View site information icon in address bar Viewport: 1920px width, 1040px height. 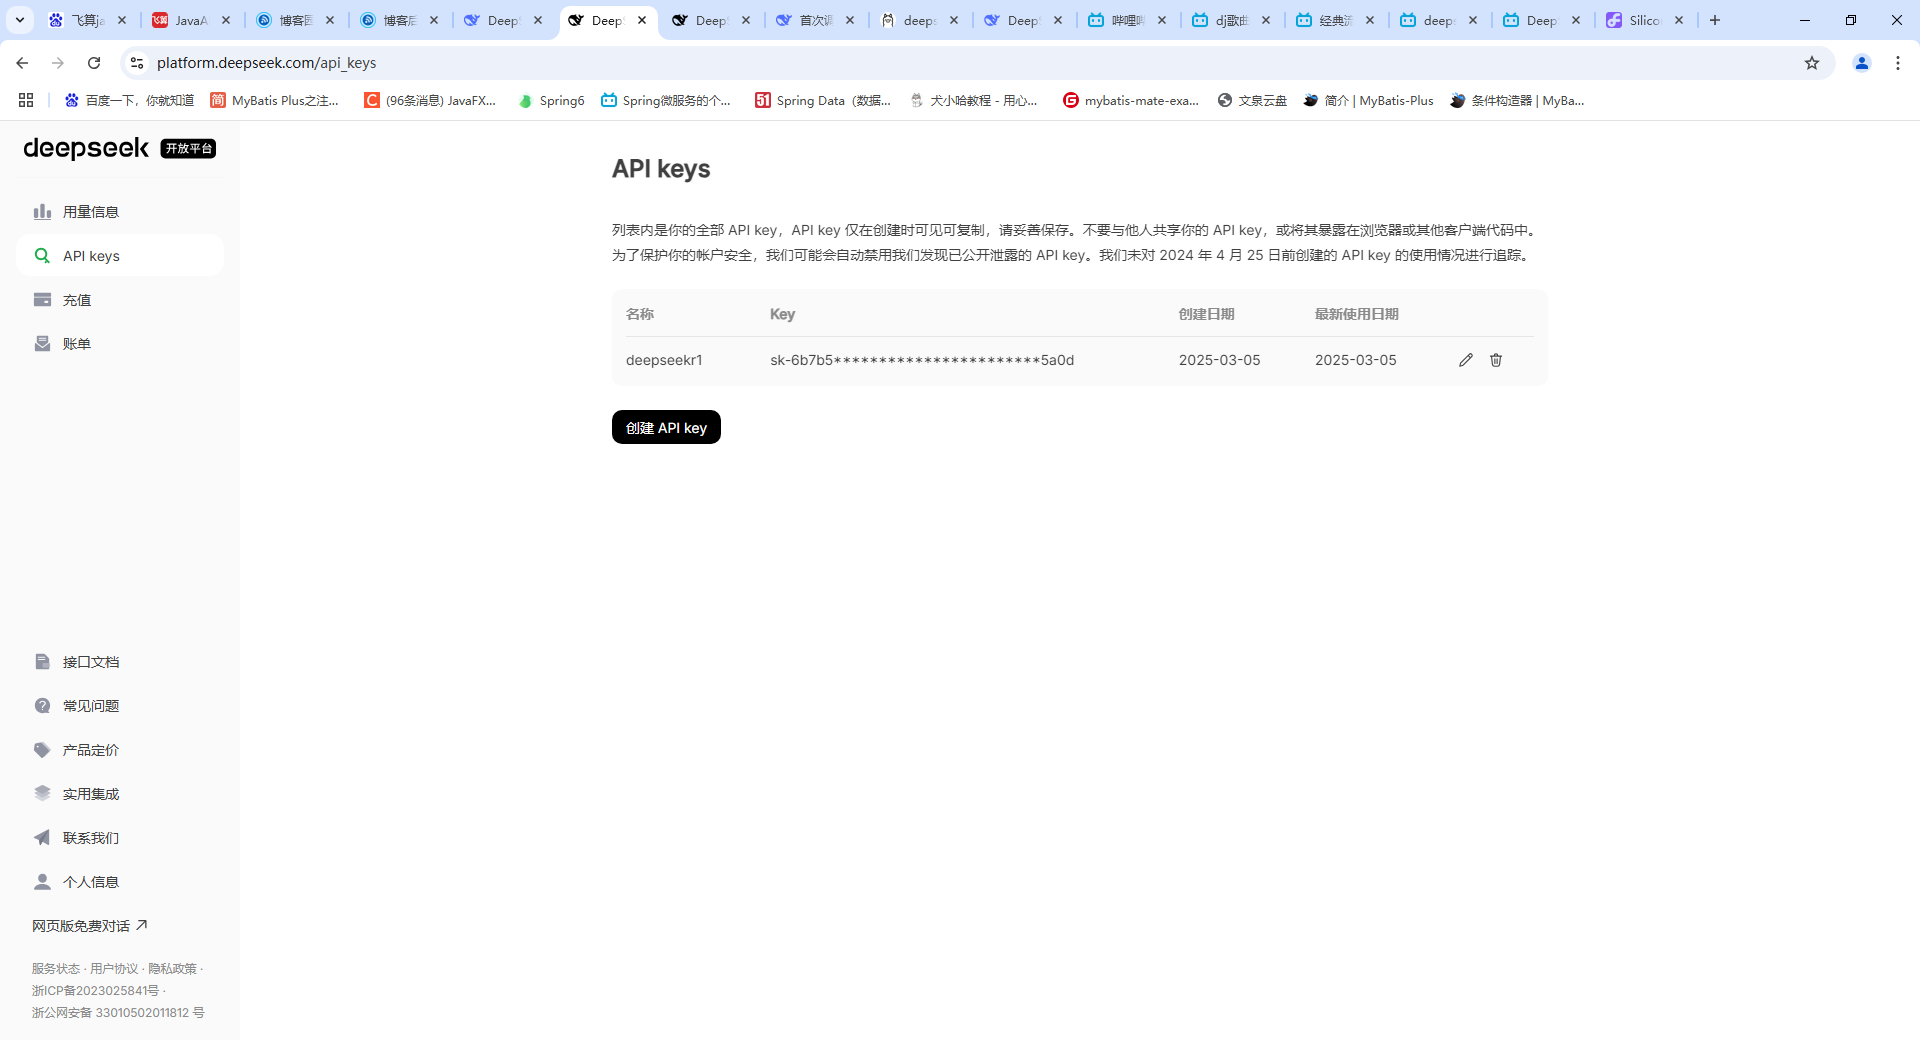(x=137, y=63)
